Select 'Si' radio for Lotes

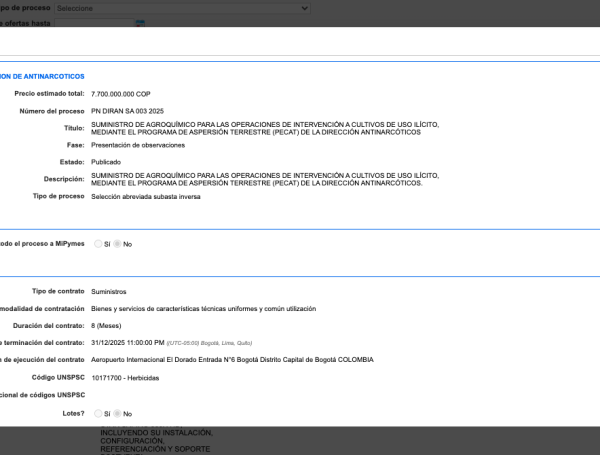[98, 413]
